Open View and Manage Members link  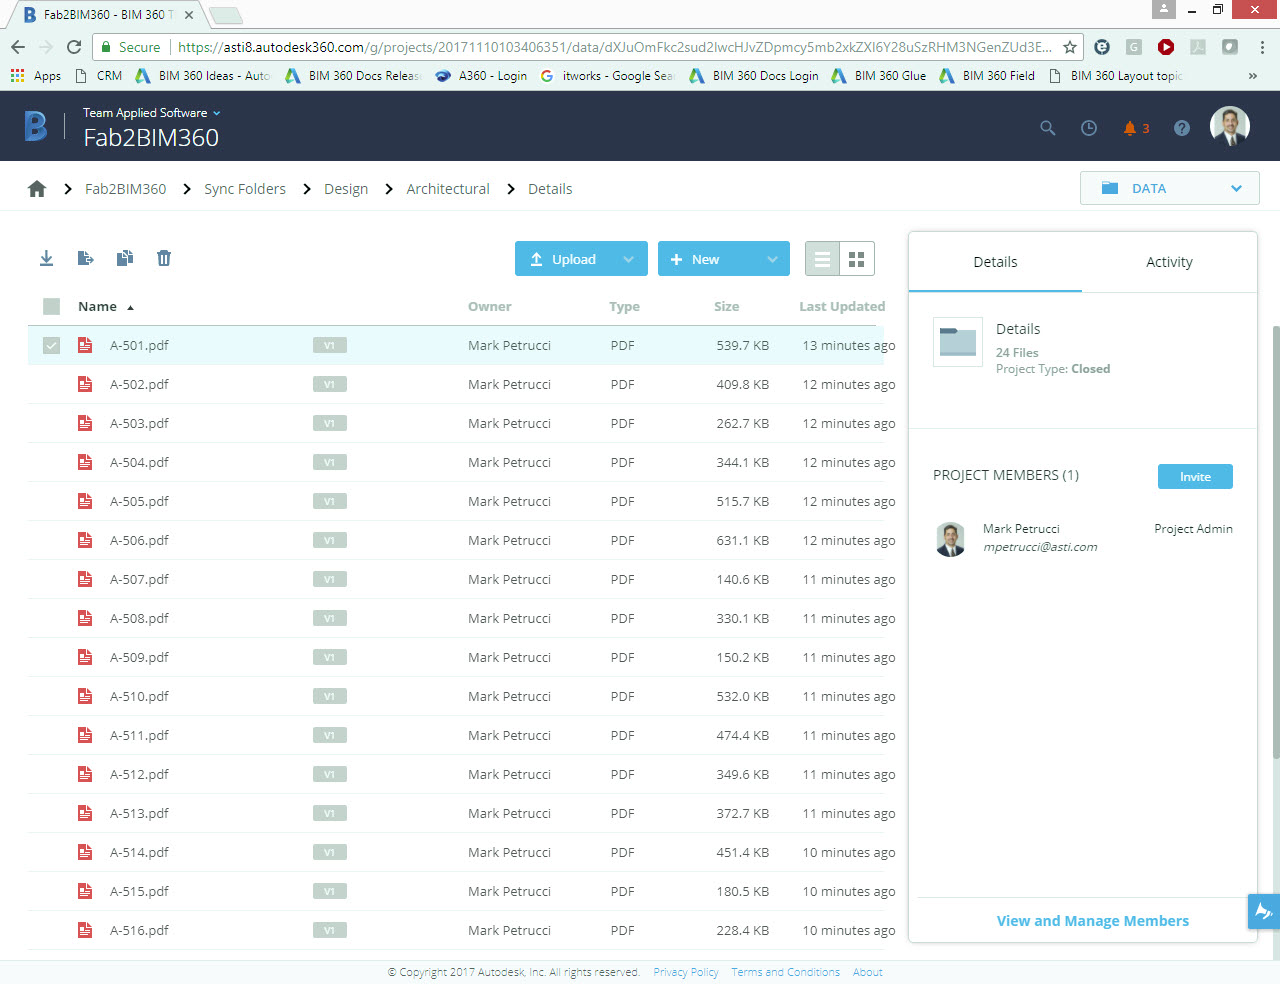coord(1092,921)
